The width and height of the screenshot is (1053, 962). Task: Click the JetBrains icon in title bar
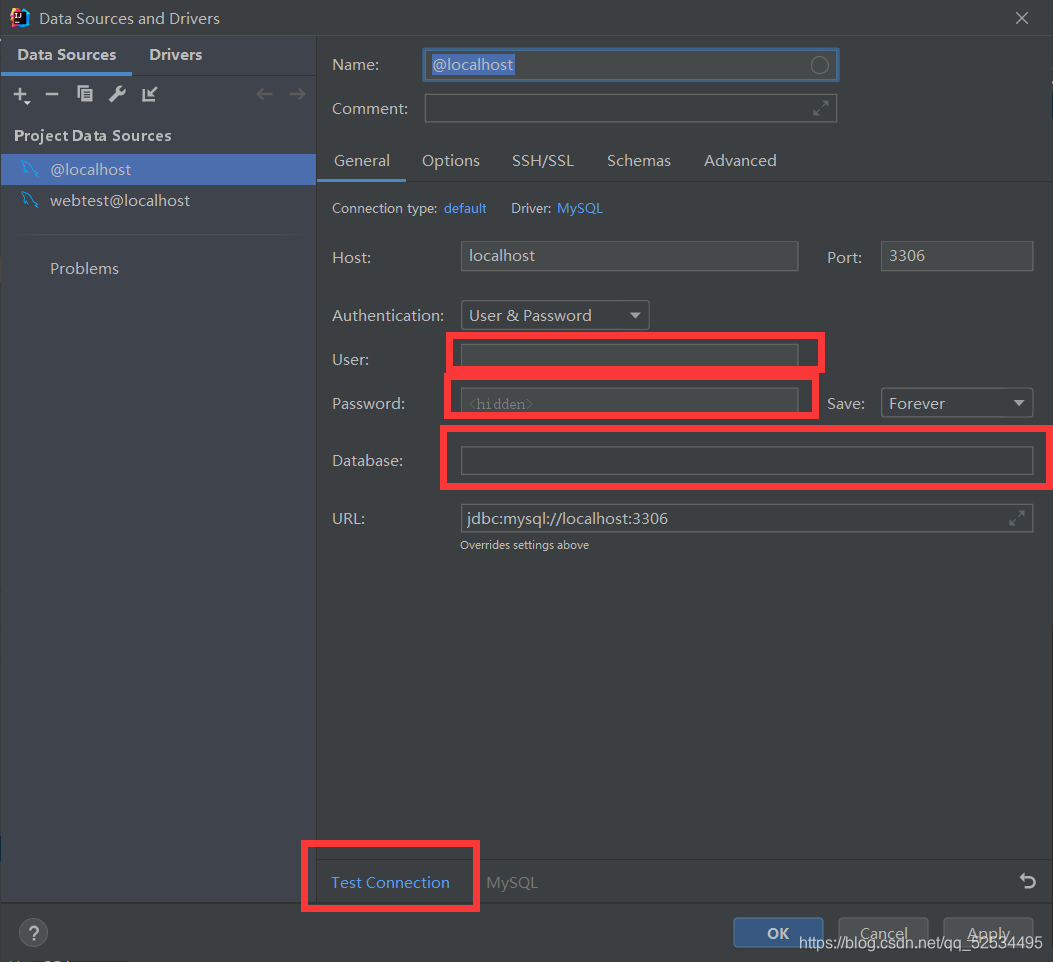19,17
